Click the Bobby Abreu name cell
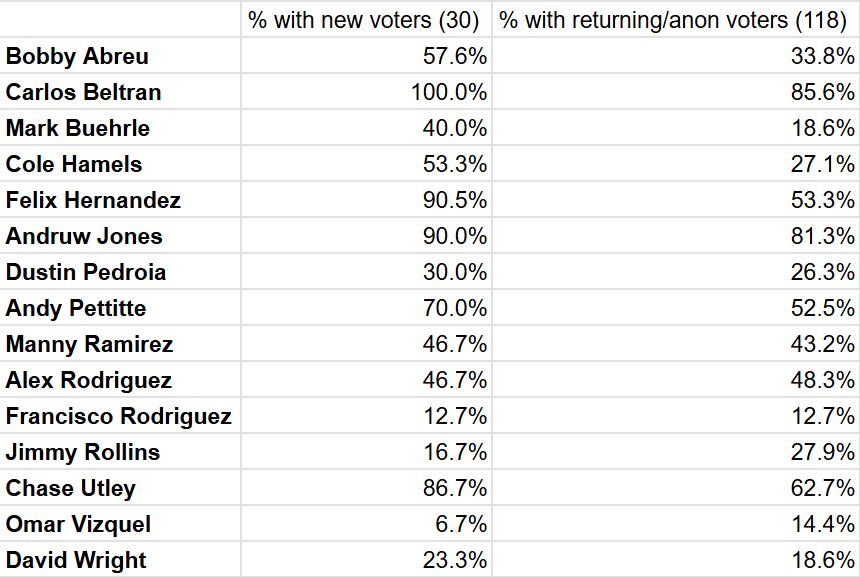Viewport: 860px width, 577px height. (x=77, y=57)
